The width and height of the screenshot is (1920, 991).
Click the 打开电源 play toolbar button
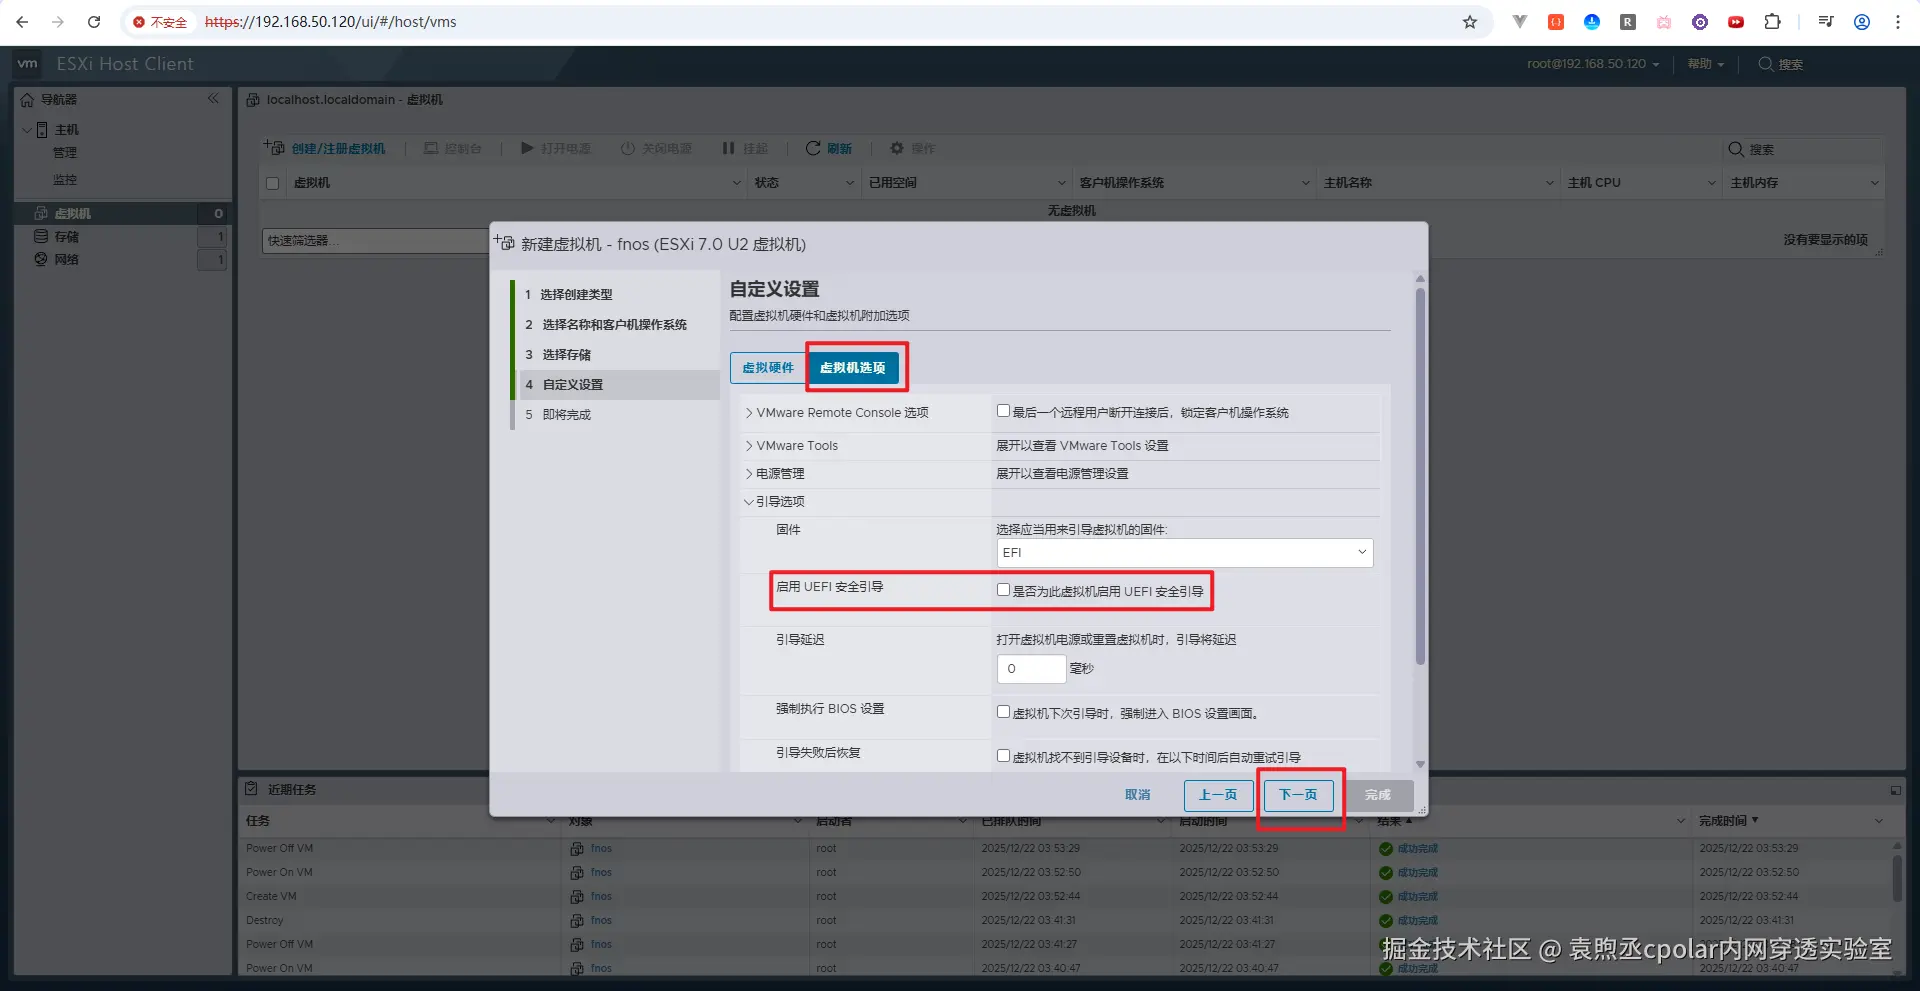click(556, 148)
